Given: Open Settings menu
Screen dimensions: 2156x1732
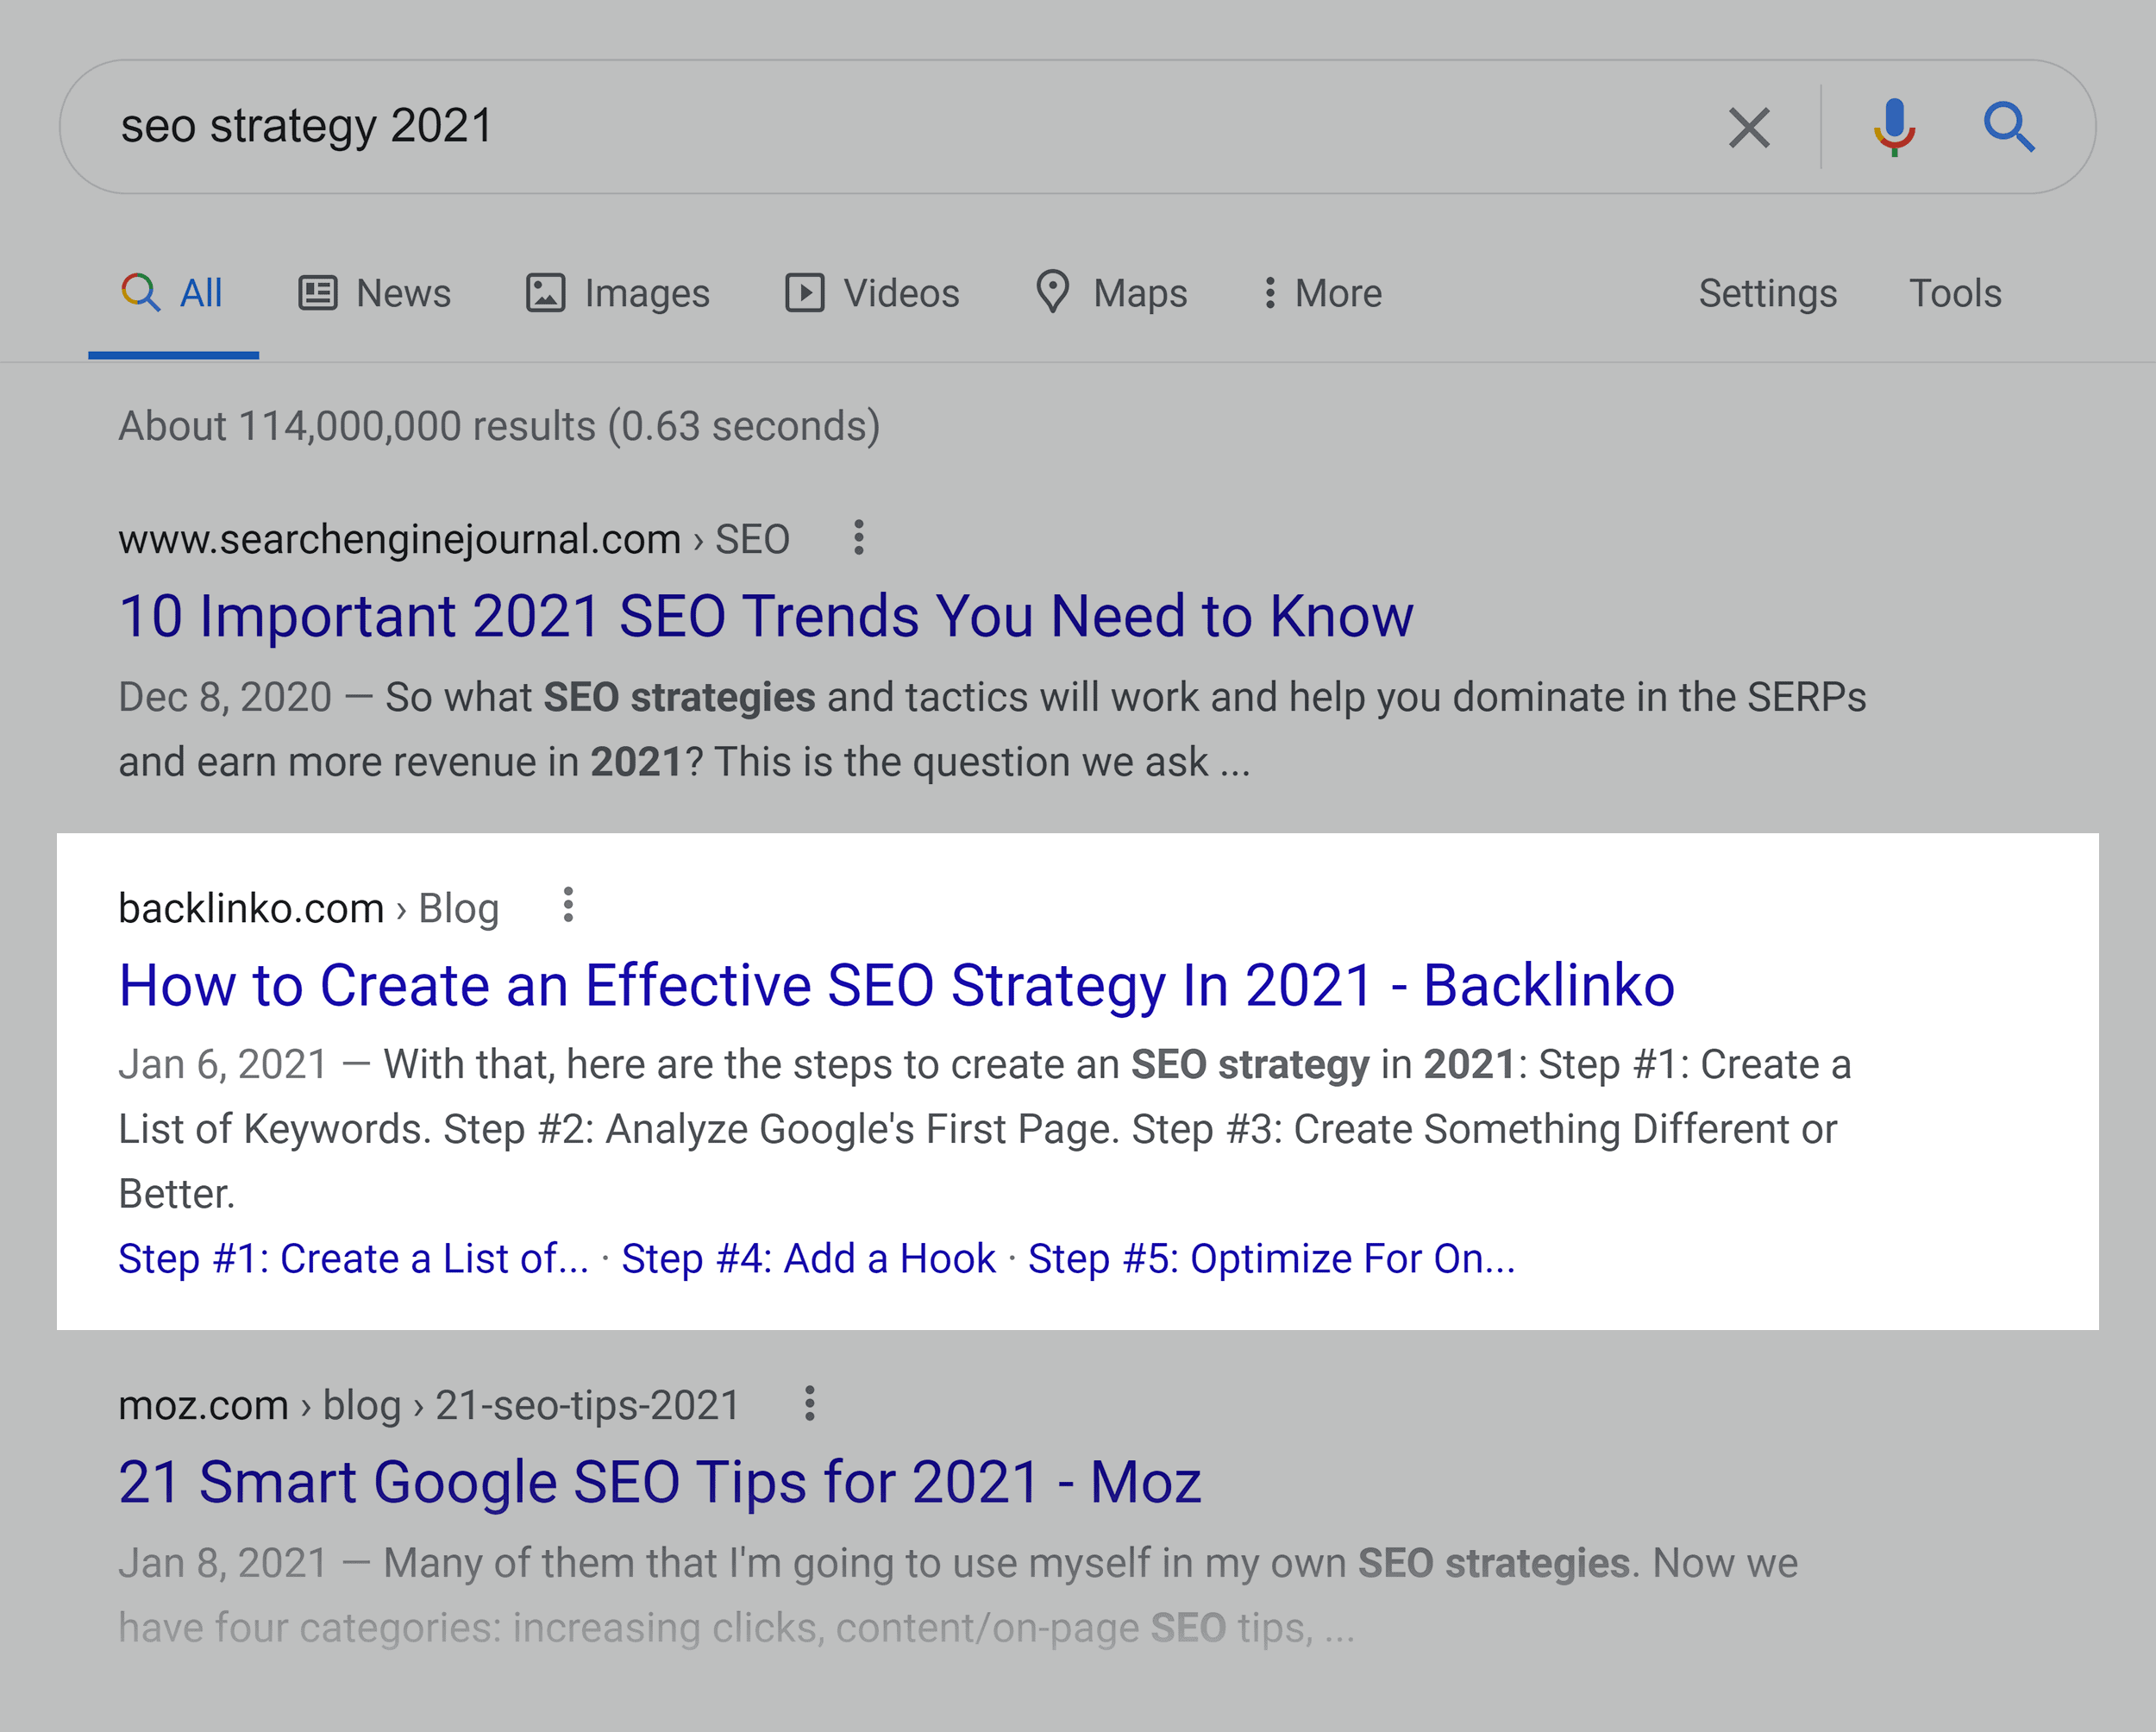Looking at the screenshot, I should coord(1762,292).
